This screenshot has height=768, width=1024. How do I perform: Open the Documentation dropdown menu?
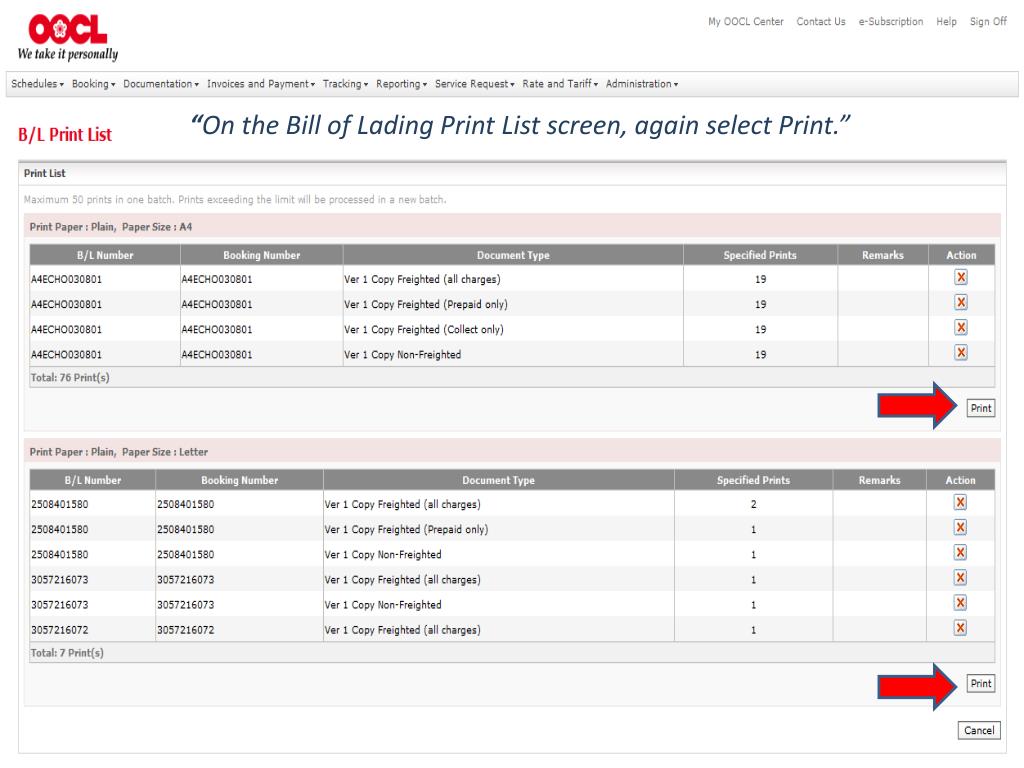coord(161,84)
